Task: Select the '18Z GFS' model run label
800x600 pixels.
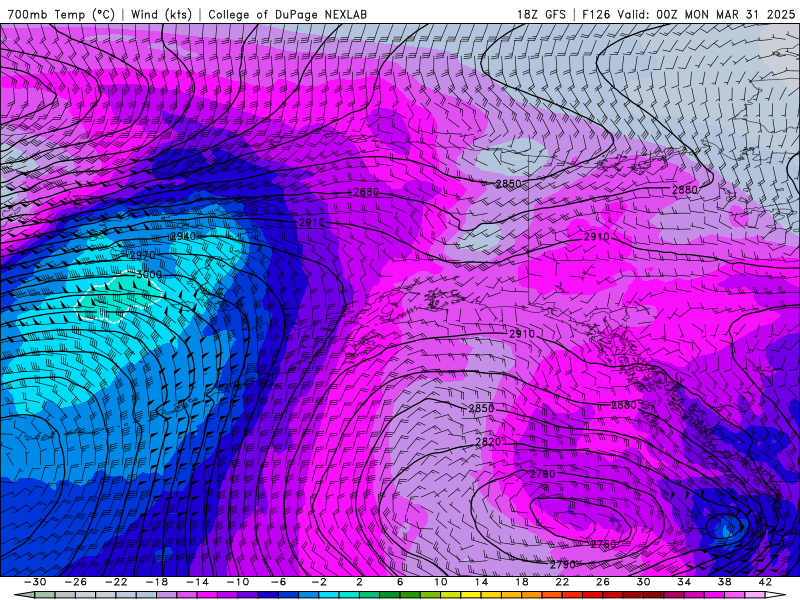Action: tap(541, 14)
